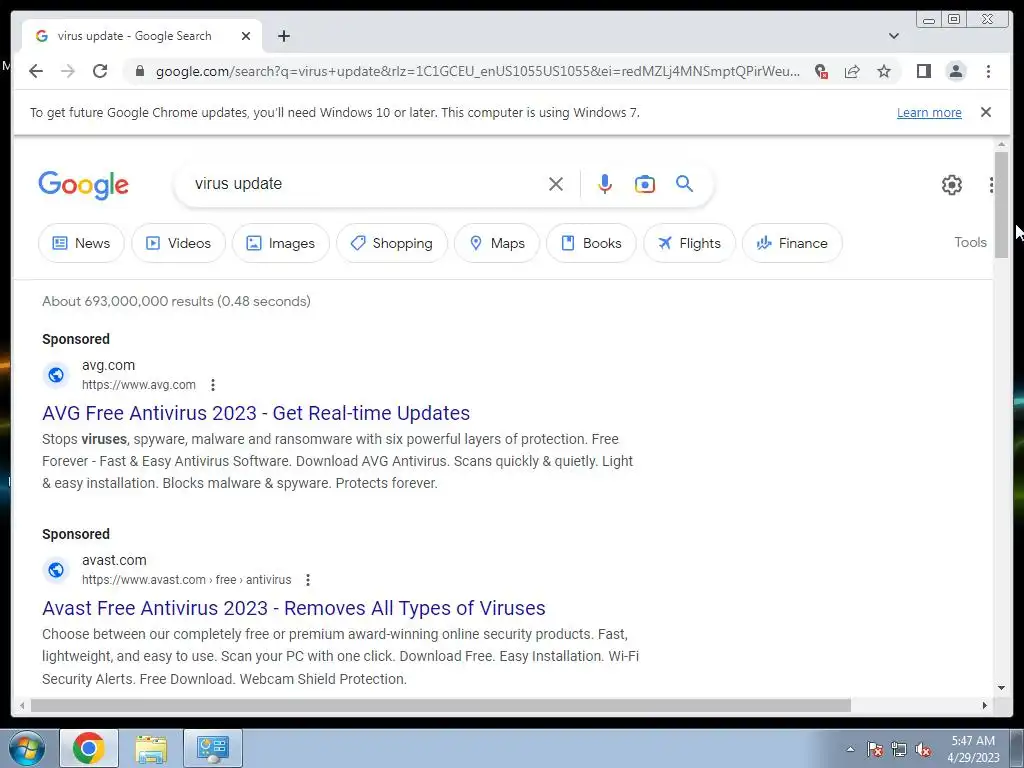Image resolution: width=1024 pixels, height=768 pixels.
Task: Click the avast.com free antivirus URL text
Action: (x=187, y=579)
